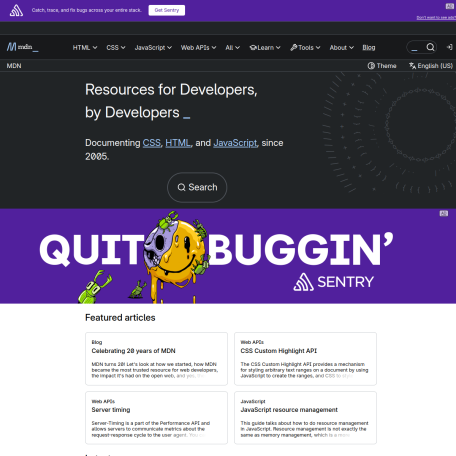
Task: Open the Theme switcher
Action: [x=382, y=66]
